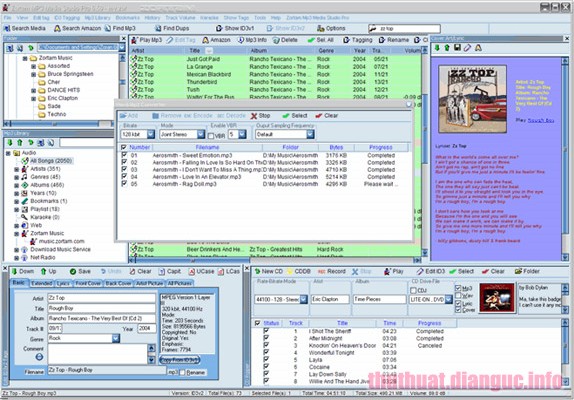Click Down in tag editor toolbar

point(23,271)
